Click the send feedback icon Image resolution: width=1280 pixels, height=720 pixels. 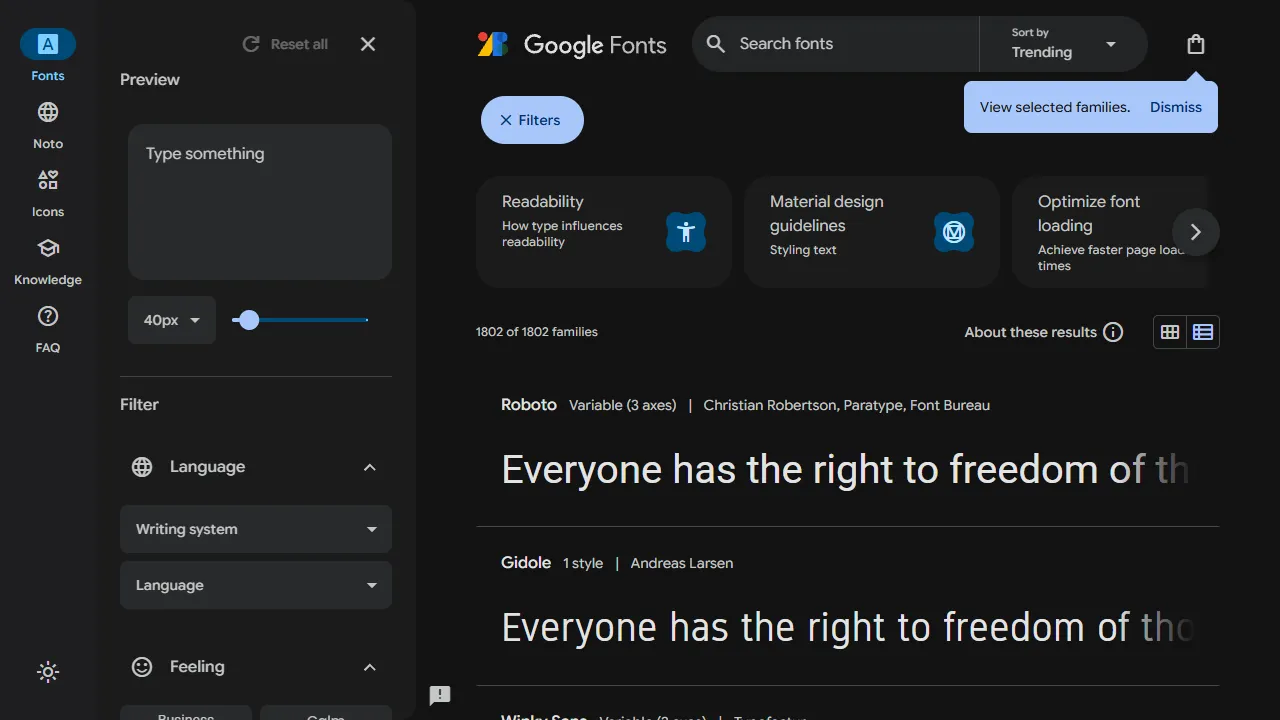coord(440,696)
